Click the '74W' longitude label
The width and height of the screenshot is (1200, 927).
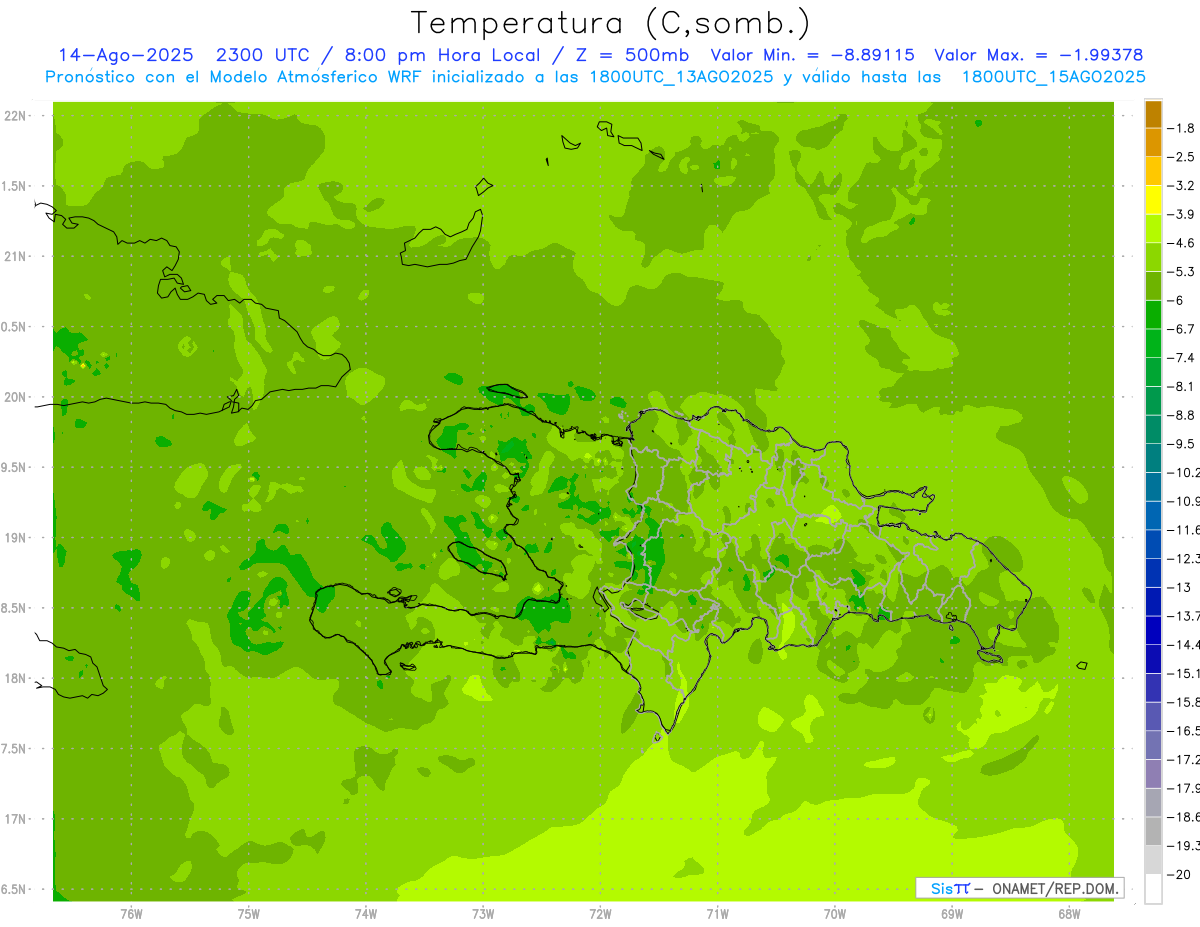pos(366,913)
